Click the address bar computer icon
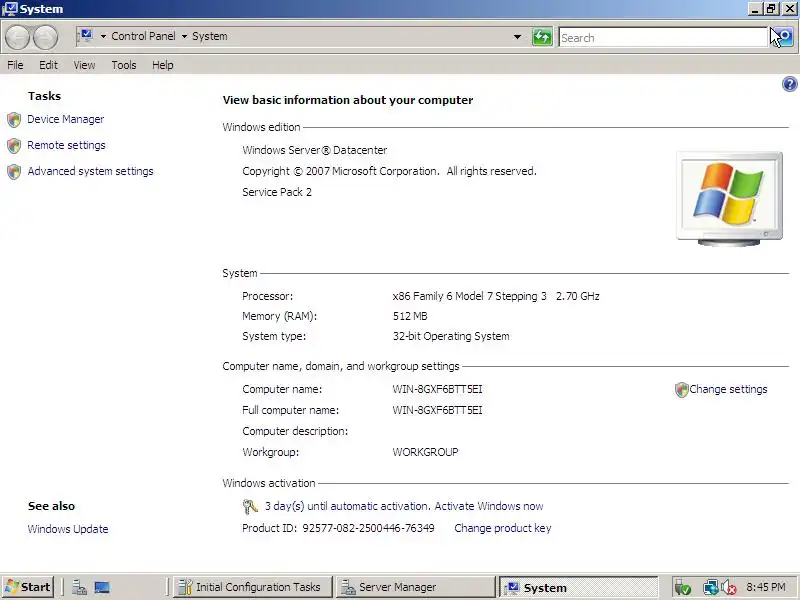This screenshot has width=800, height=600. (86, 36)
